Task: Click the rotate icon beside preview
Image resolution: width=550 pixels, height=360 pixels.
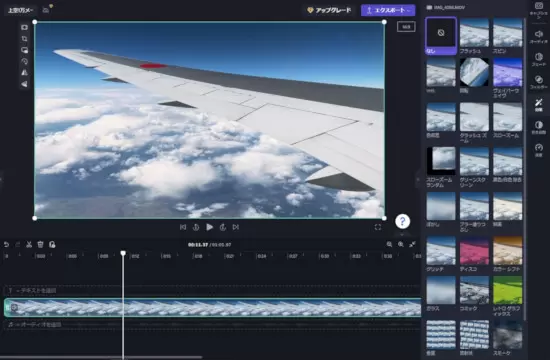Action: [x=24, y=61]
